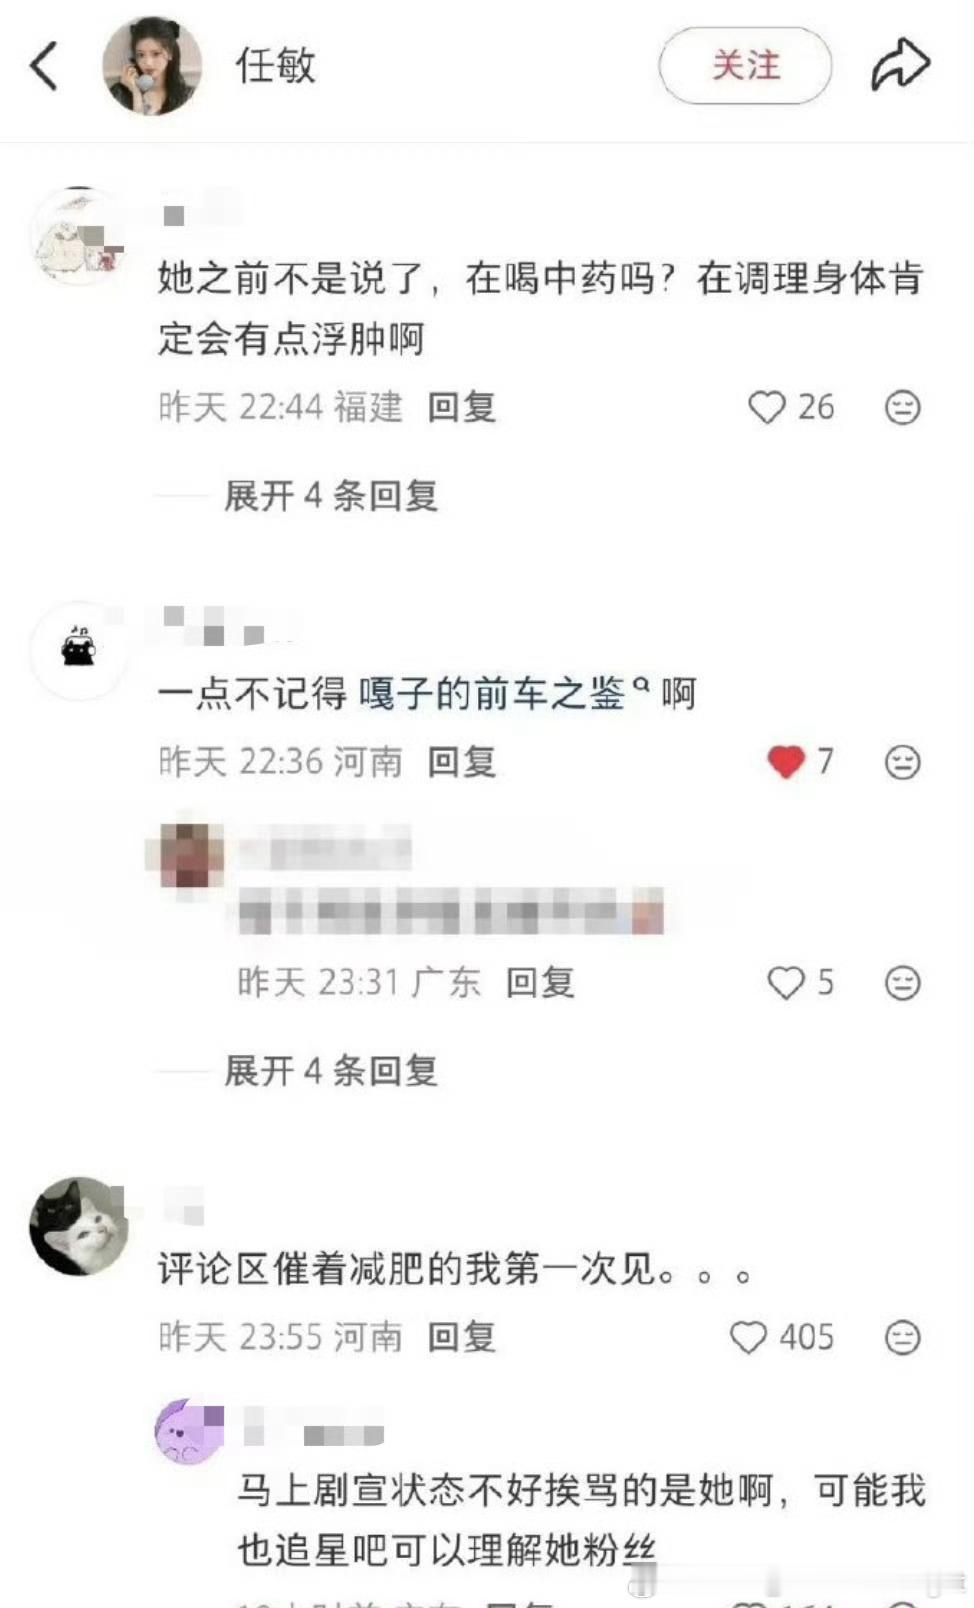974x1608 pixels.
Task: Reply to the 22:36 河南 comment
Action: [462, 762]
